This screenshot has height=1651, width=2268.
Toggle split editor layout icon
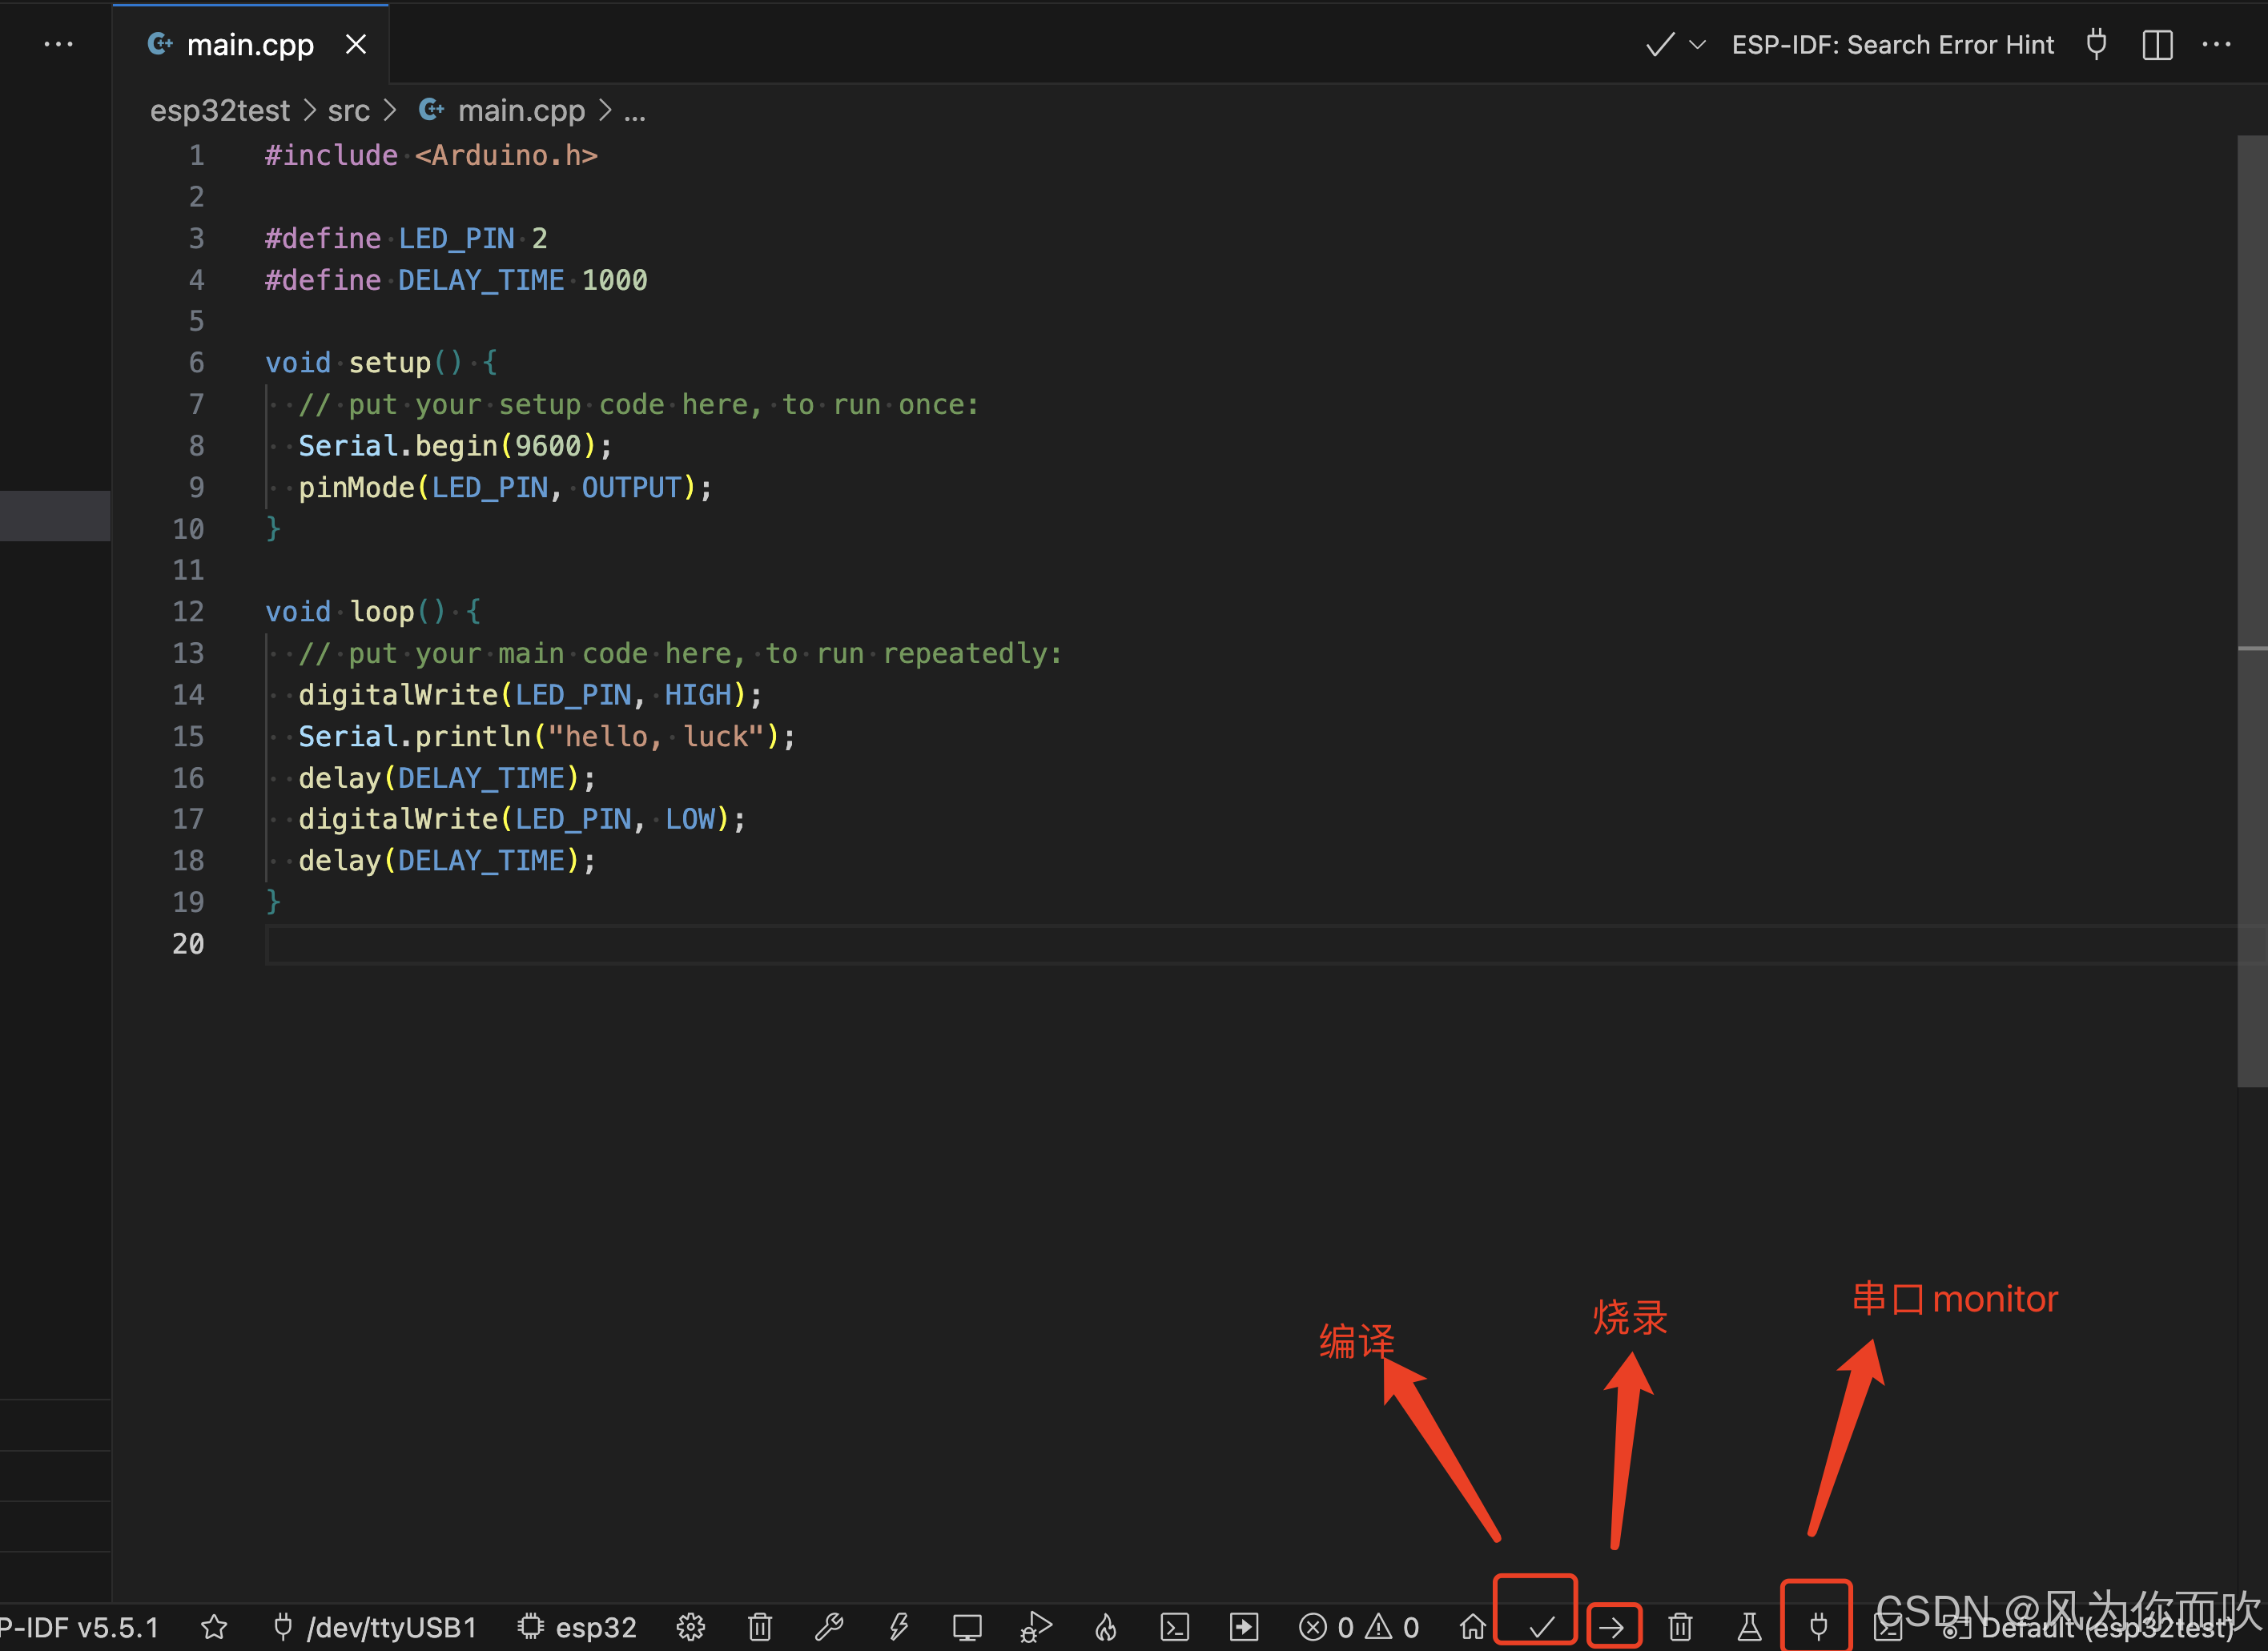[x=2157, y=45]
